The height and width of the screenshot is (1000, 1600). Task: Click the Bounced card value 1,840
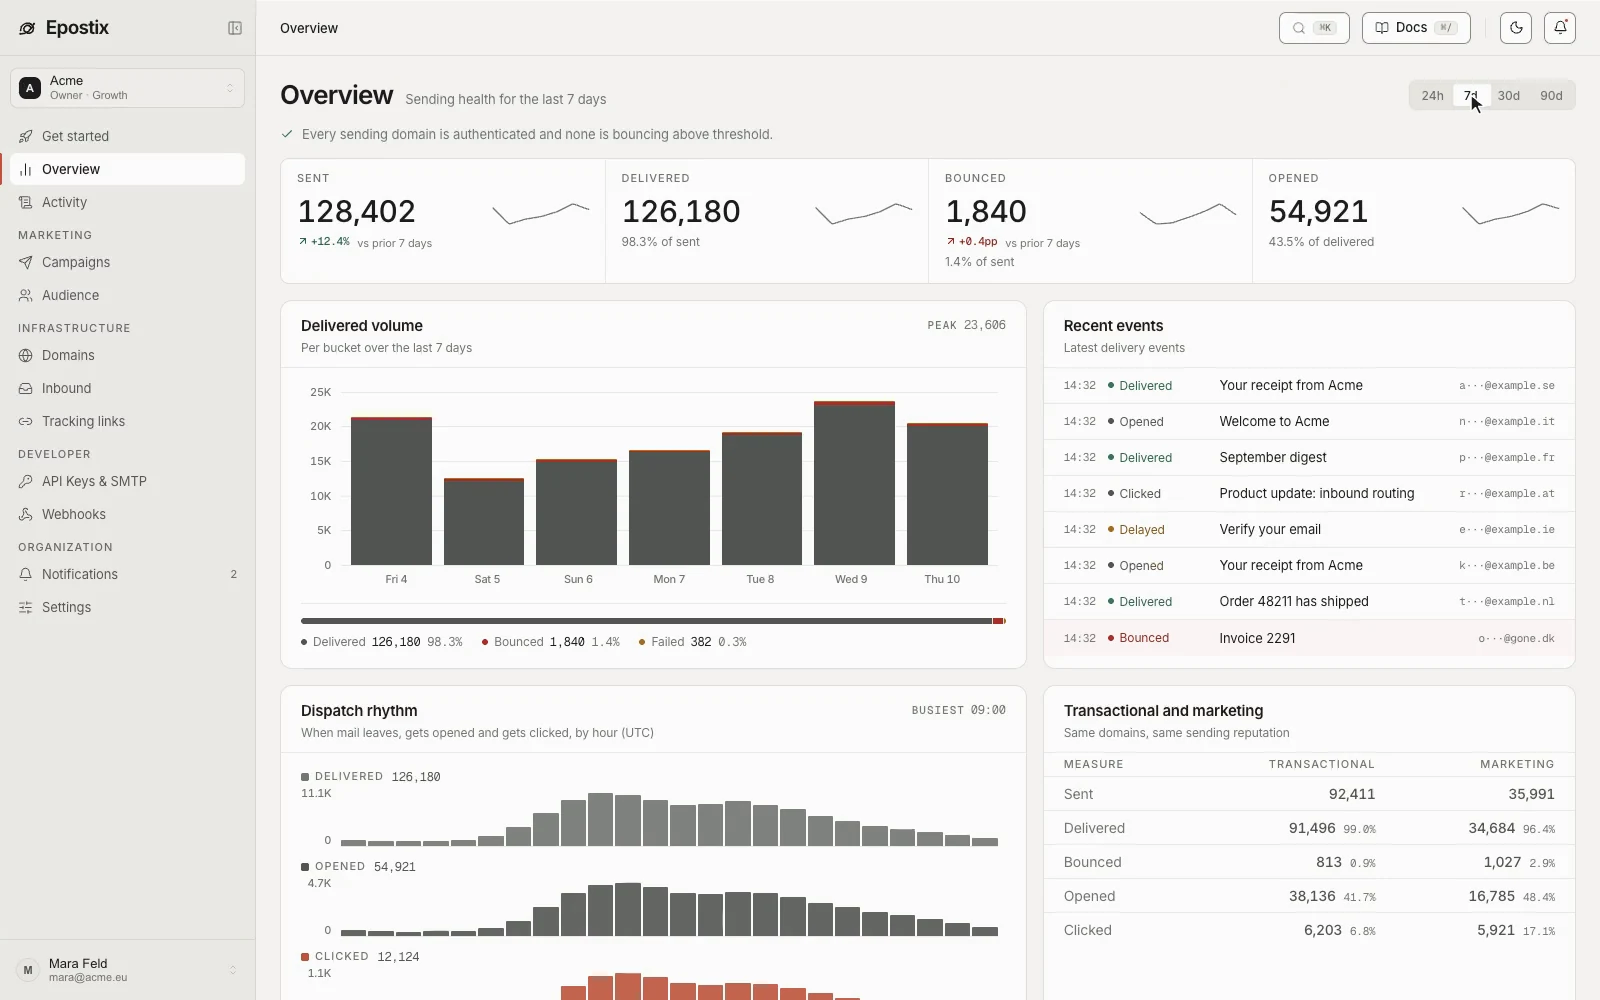pyautogui.click(x=986, y=212)
